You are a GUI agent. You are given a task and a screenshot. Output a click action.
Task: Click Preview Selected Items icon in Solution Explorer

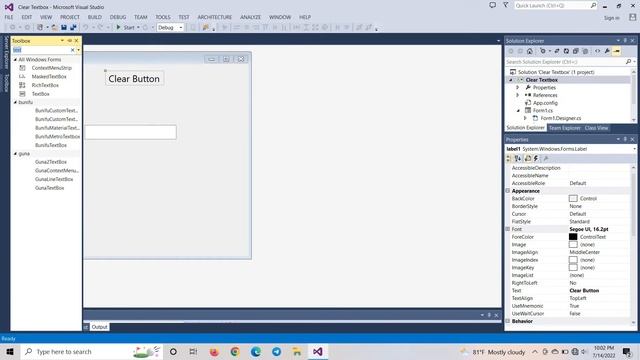(616, 51)
